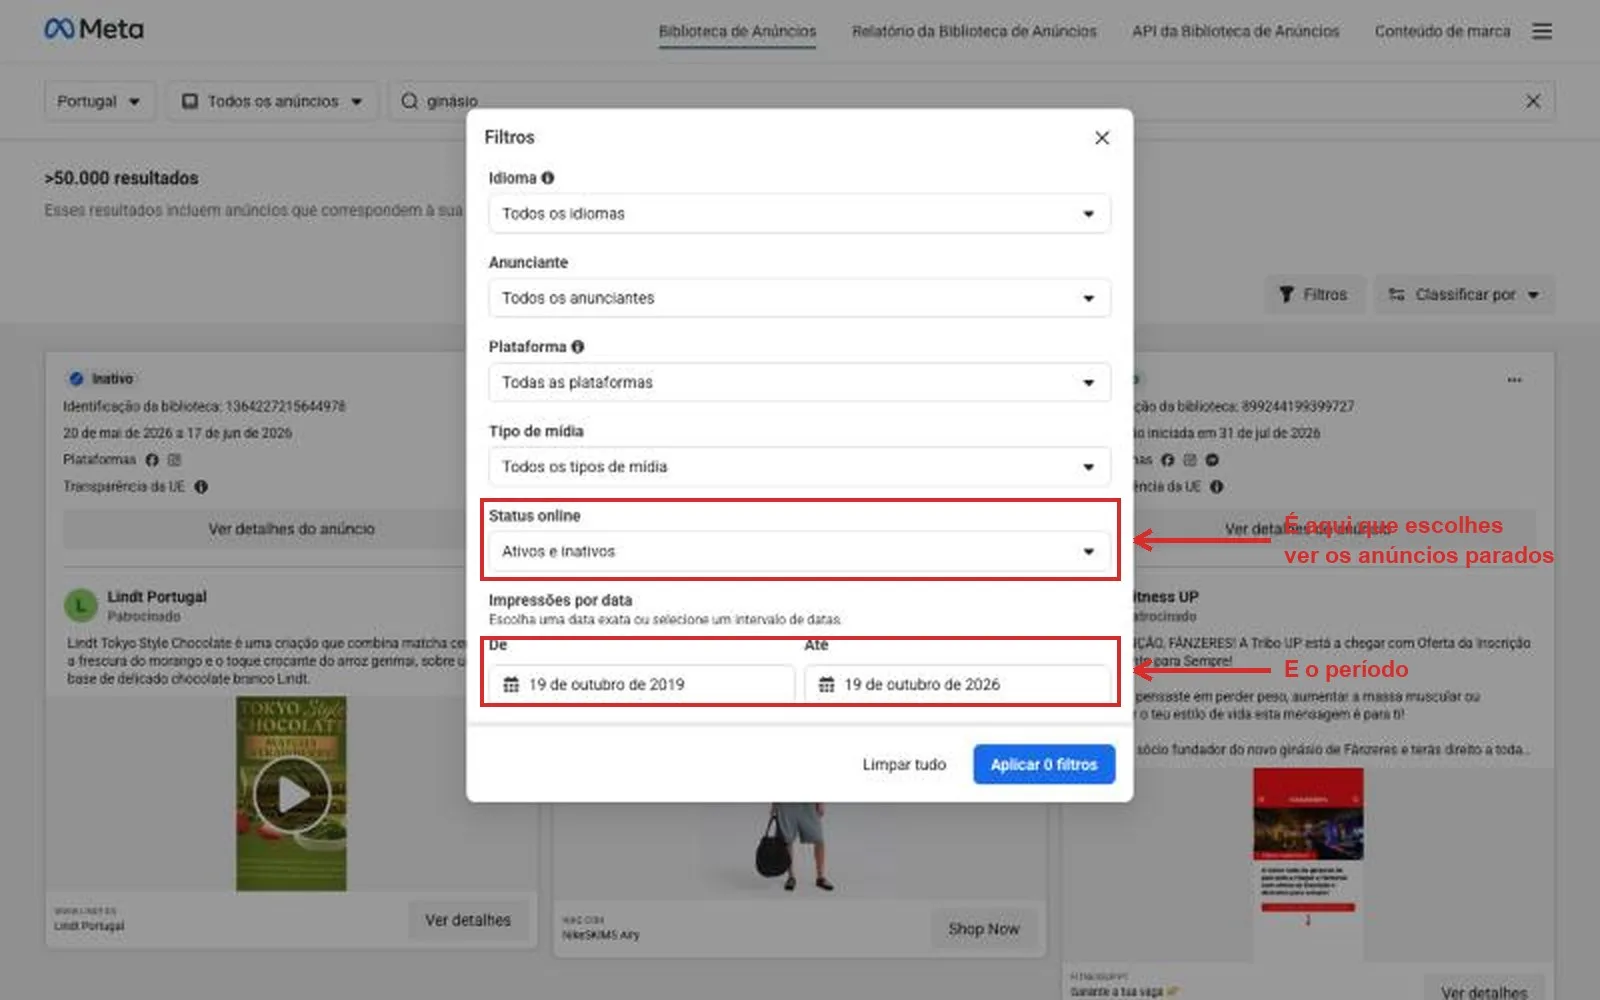Click the Meta logo
Viewport: 1600px width, 1000px height.
tap(94, 29)
